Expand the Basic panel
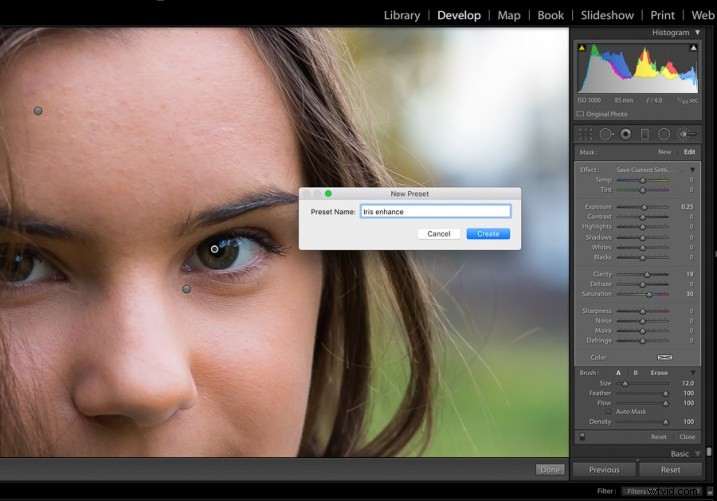Image resolution: width=717 pixels, height=501 pixels. click(698, 453)
